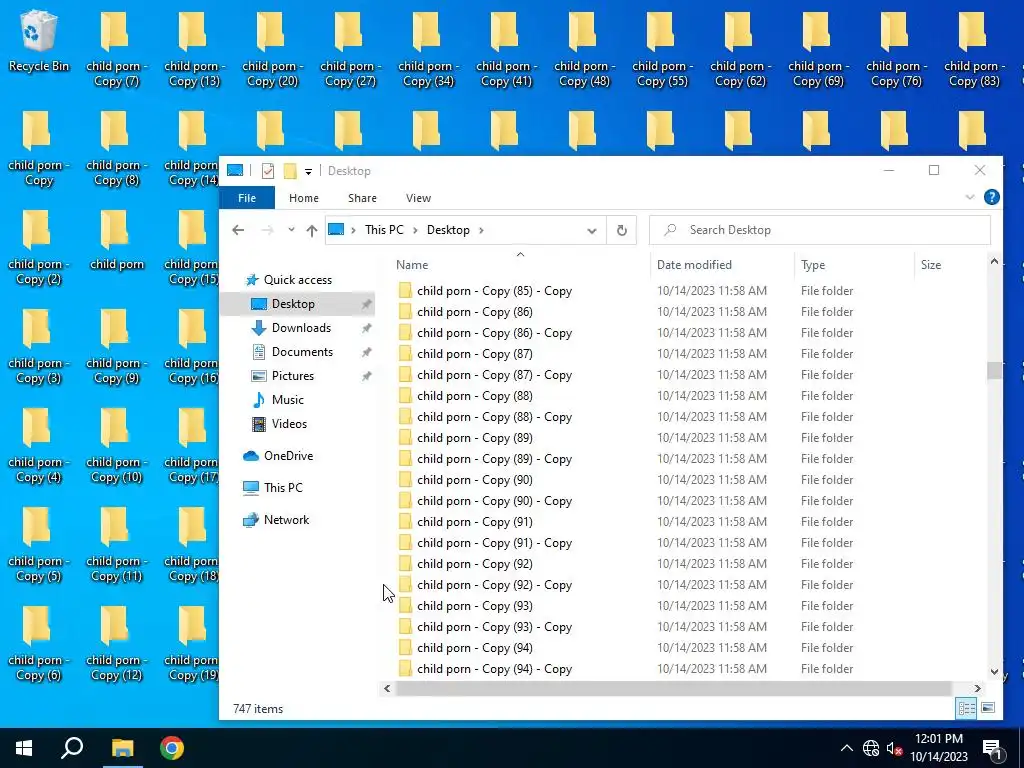Open Downloads in the navigation pane
The height and width of the screenshot is (768, 1024).
tap(301, 328)
